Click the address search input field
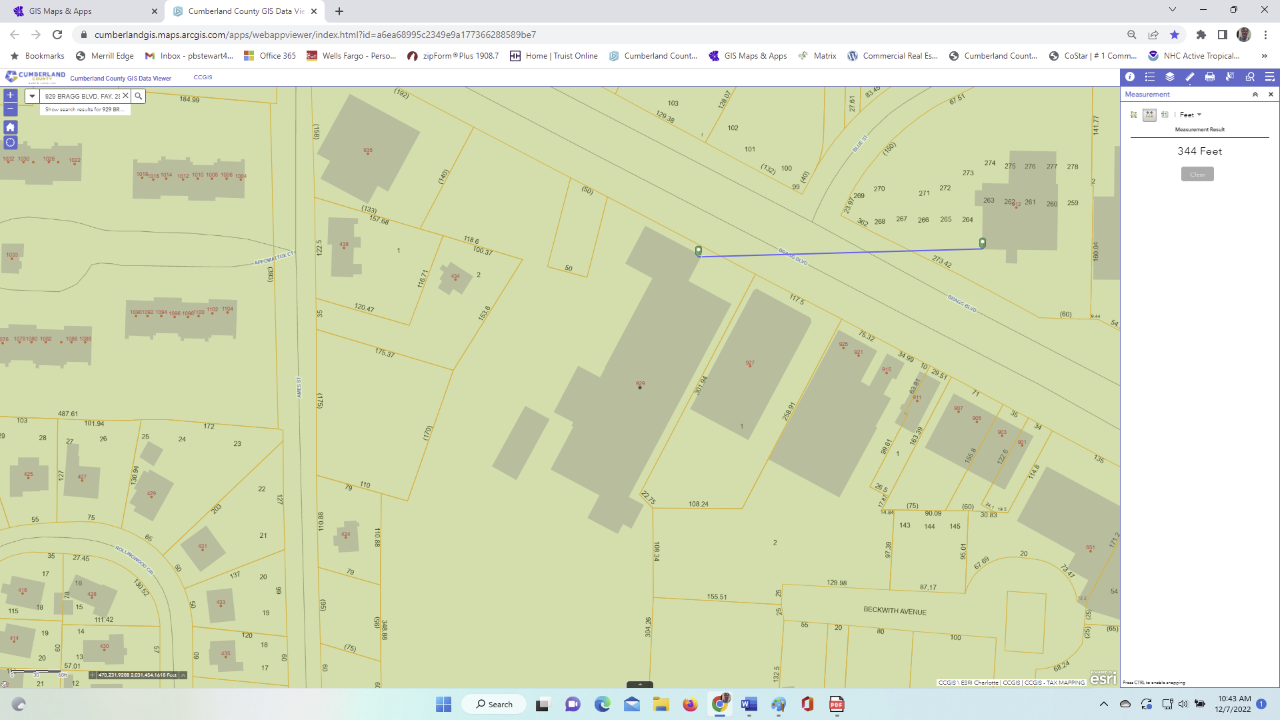 (x=80, y=96)
